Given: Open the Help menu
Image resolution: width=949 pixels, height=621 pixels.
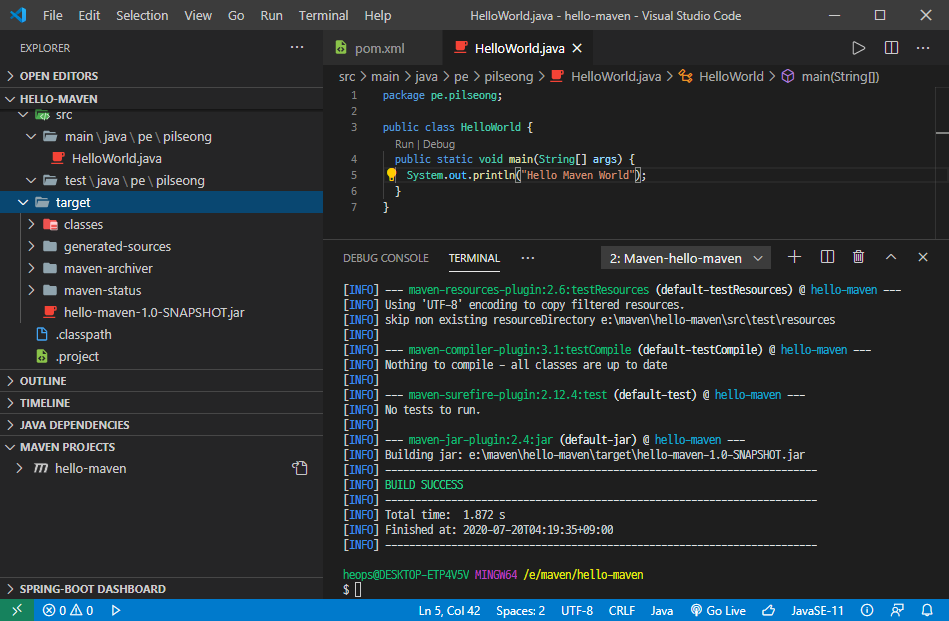Looking at the screenshot, I should (378, 15).
